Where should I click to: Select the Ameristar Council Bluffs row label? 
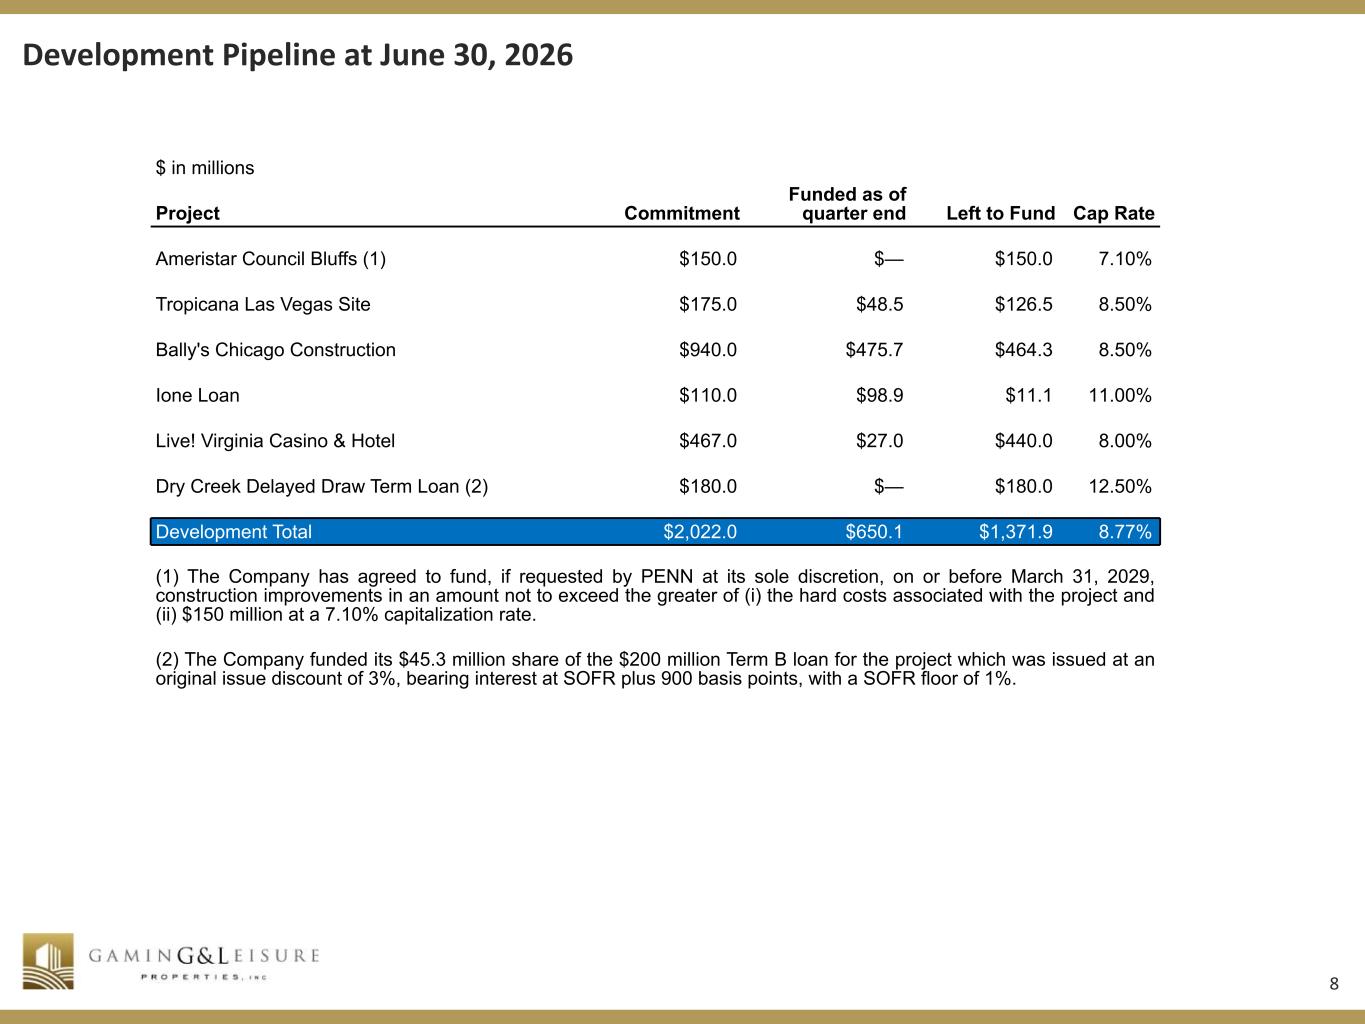pos(271,259)
